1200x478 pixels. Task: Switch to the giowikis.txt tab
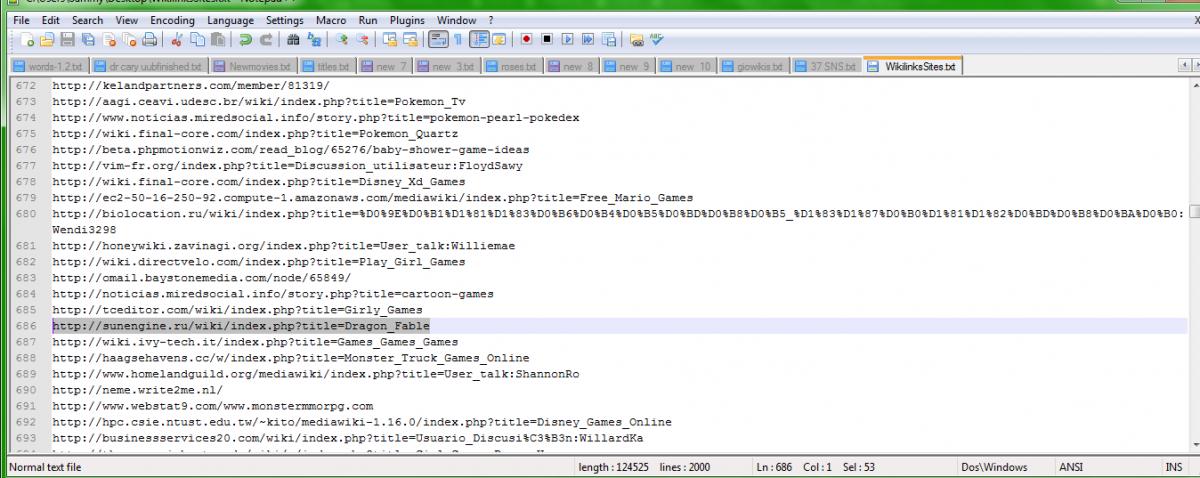754,67
